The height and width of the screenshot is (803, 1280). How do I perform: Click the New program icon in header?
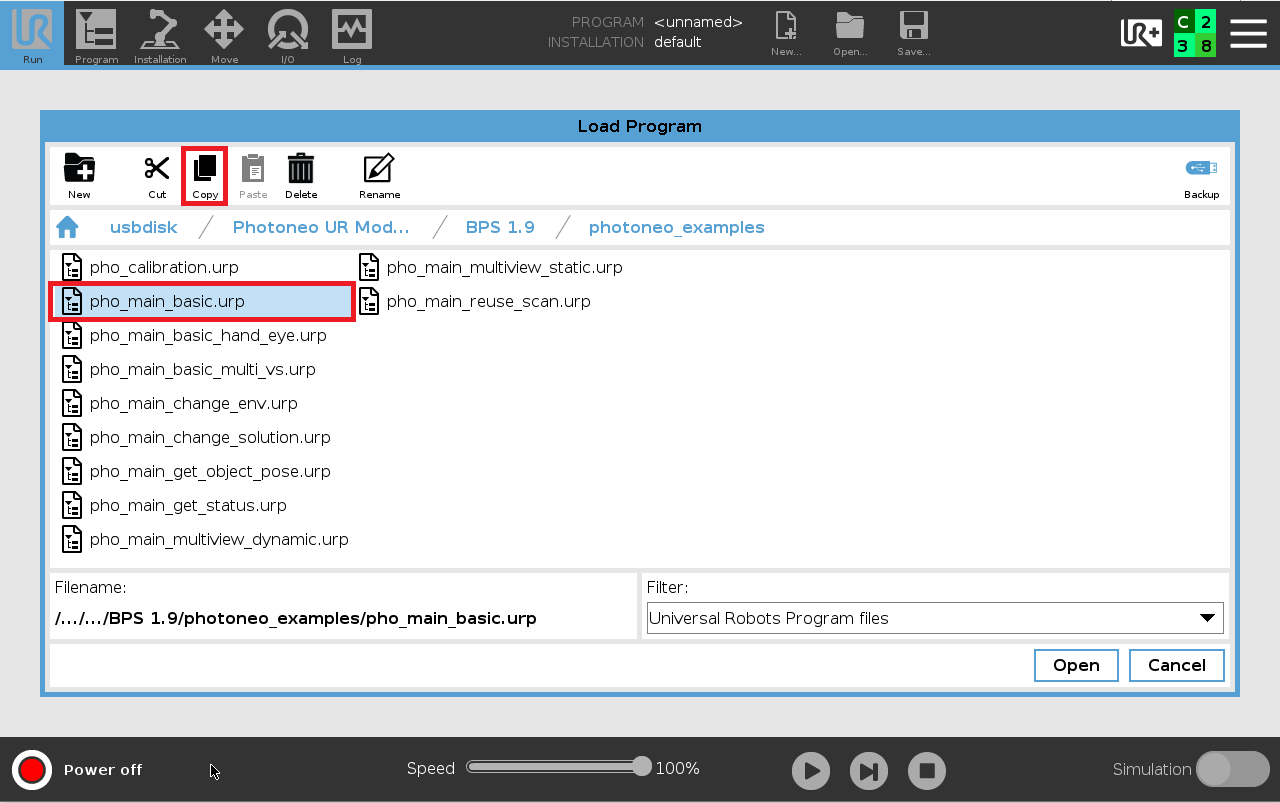(x=786, y=34)
